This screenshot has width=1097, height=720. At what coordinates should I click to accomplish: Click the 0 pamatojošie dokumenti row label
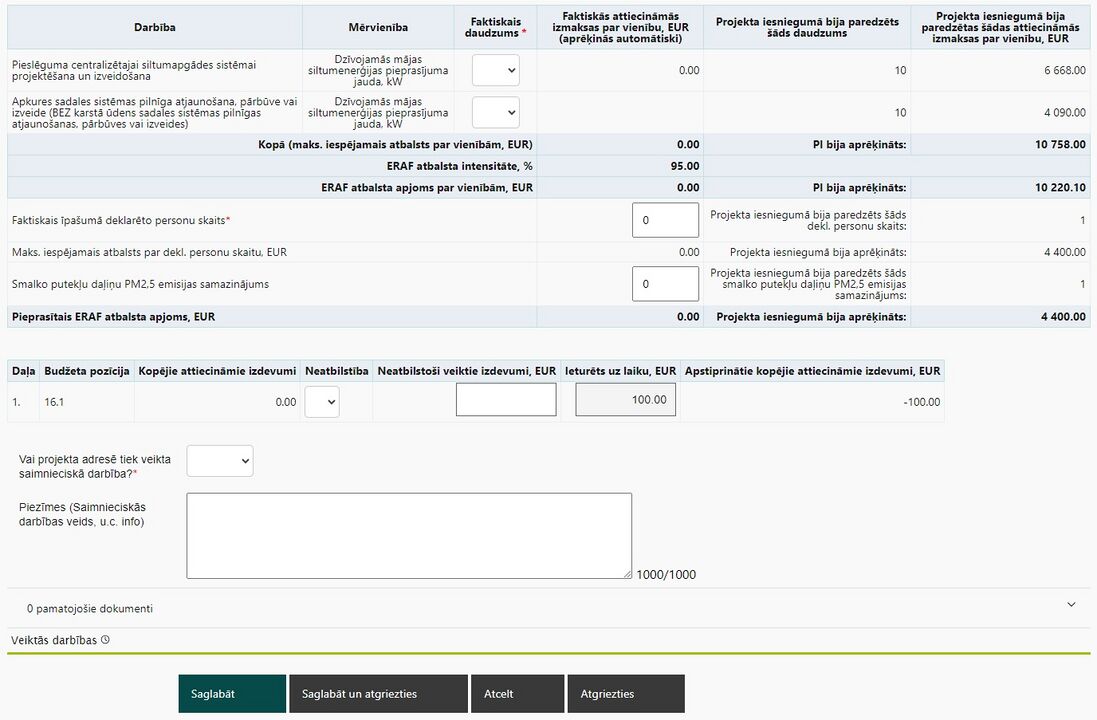90,609
